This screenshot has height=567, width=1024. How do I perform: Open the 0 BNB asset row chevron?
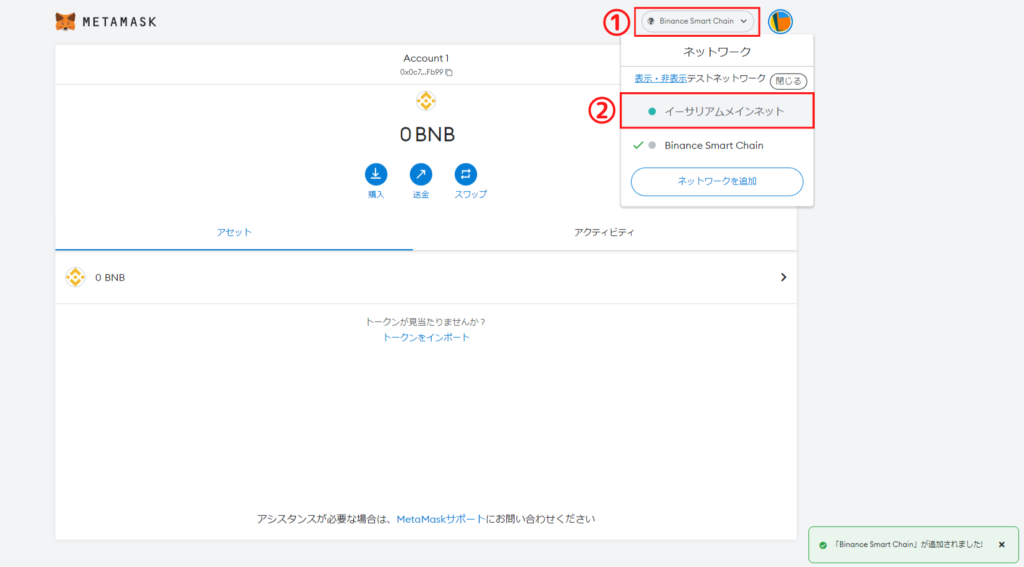click(x=784, y=277)
